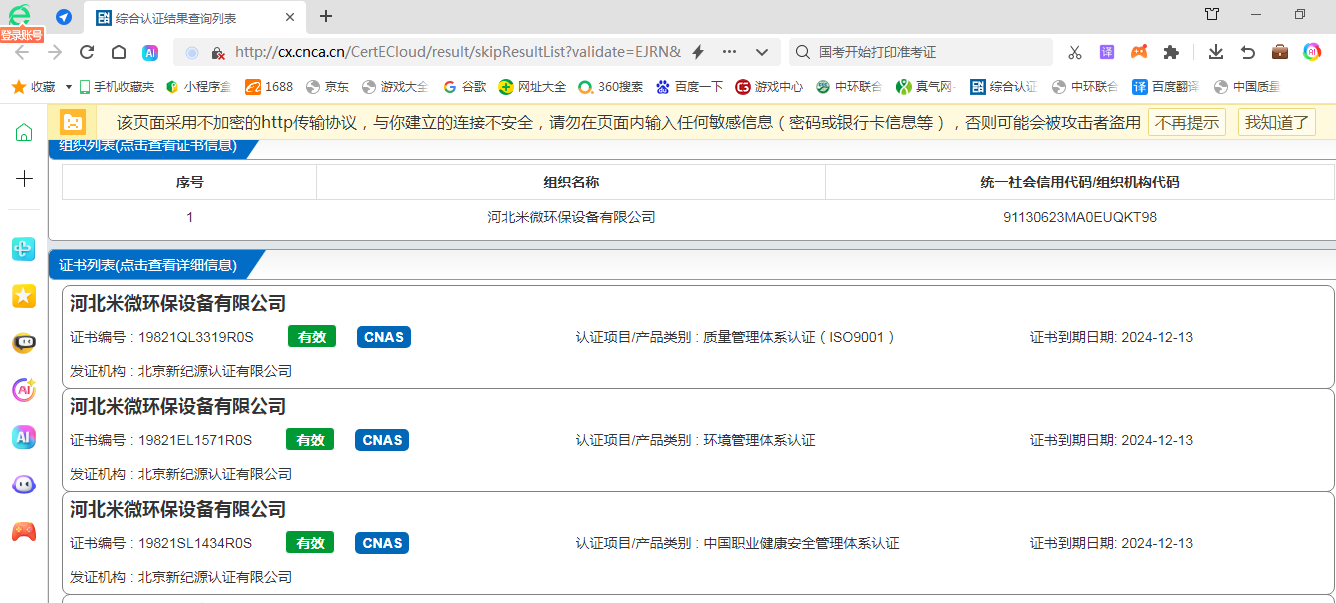
Task: Open the 游戏中心 bookmark
Action: tap(769, 87)
